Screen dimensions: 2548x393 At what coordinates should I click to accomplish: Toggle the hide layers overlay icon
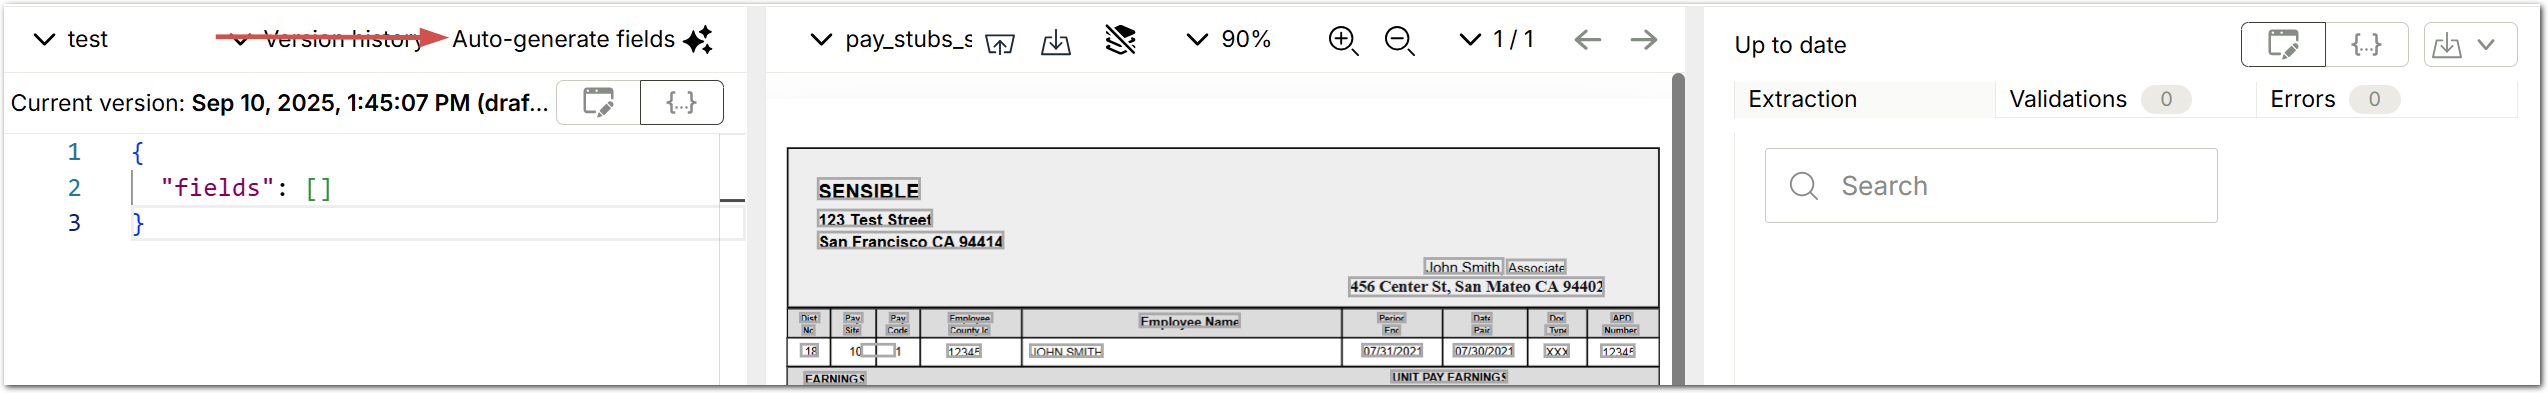(1121, 40)
